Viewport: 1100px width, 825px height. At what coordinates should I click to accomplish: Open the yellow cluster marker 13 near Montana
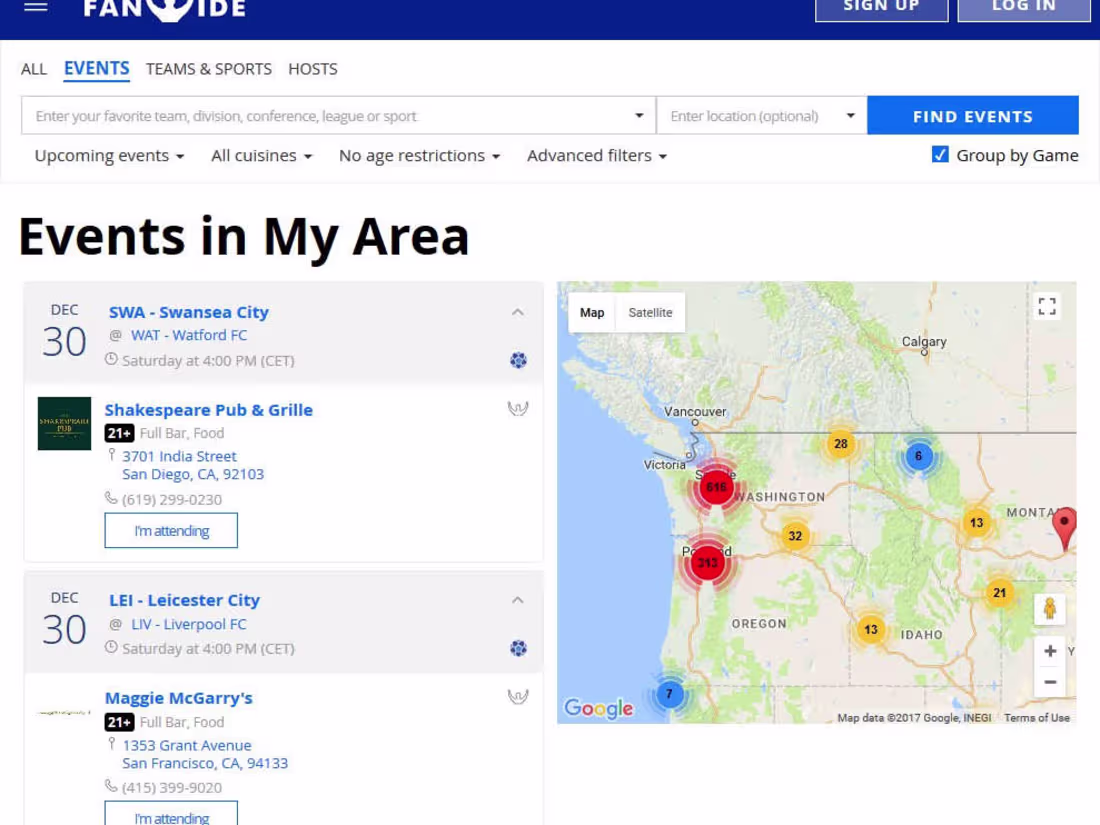tap(977, 523)
